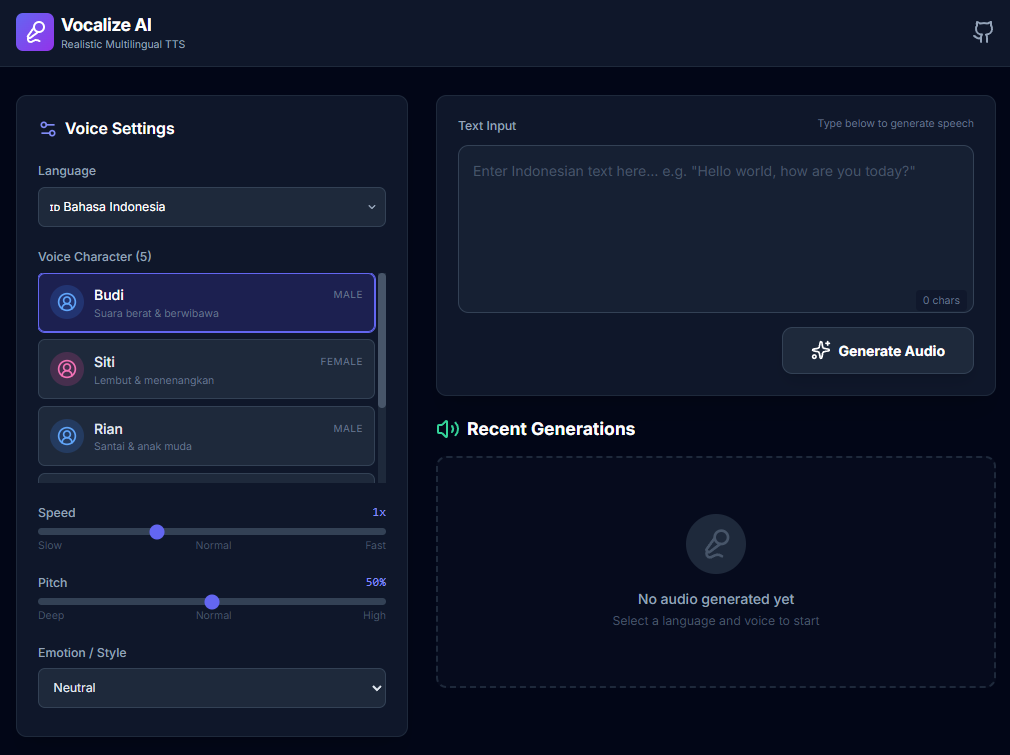Click the Vocalize AI microphone logo
The height and width of the screenshot is (755, 1010).
[35, 32]
